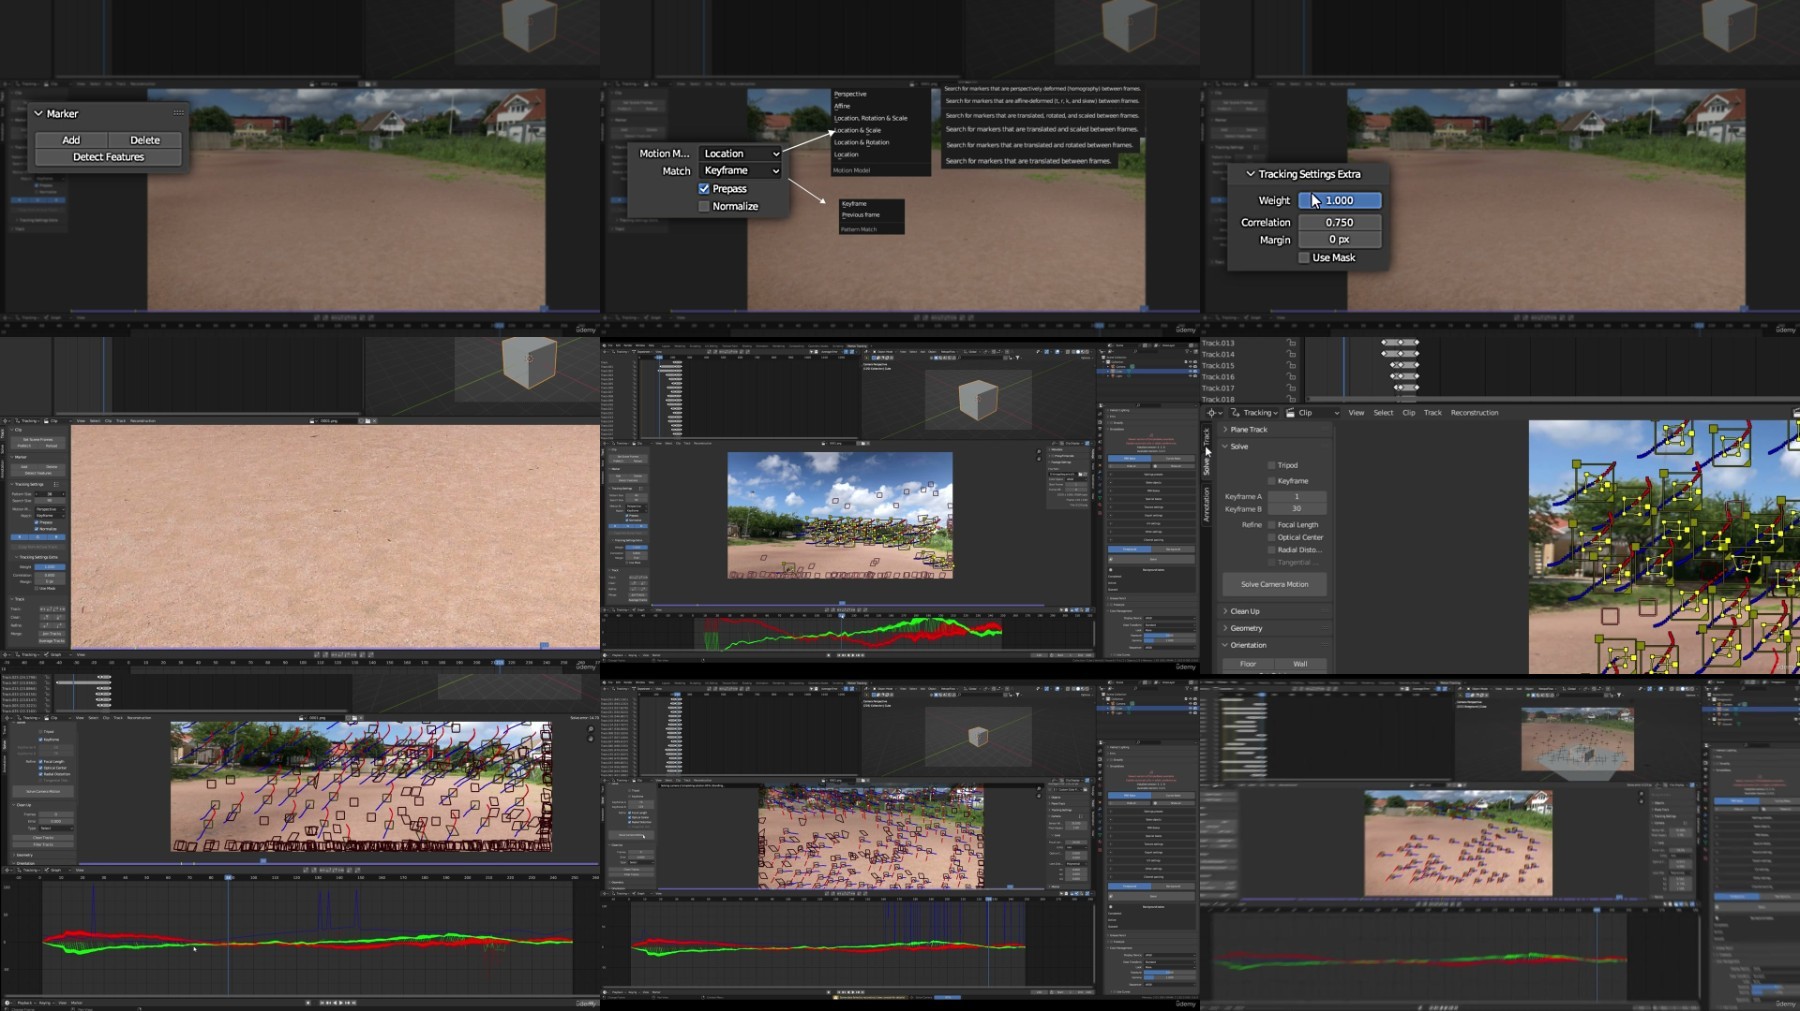Expand the Plane Track panel
The height and width of the screenshot is (1011, 1800).
point(1275,429)
